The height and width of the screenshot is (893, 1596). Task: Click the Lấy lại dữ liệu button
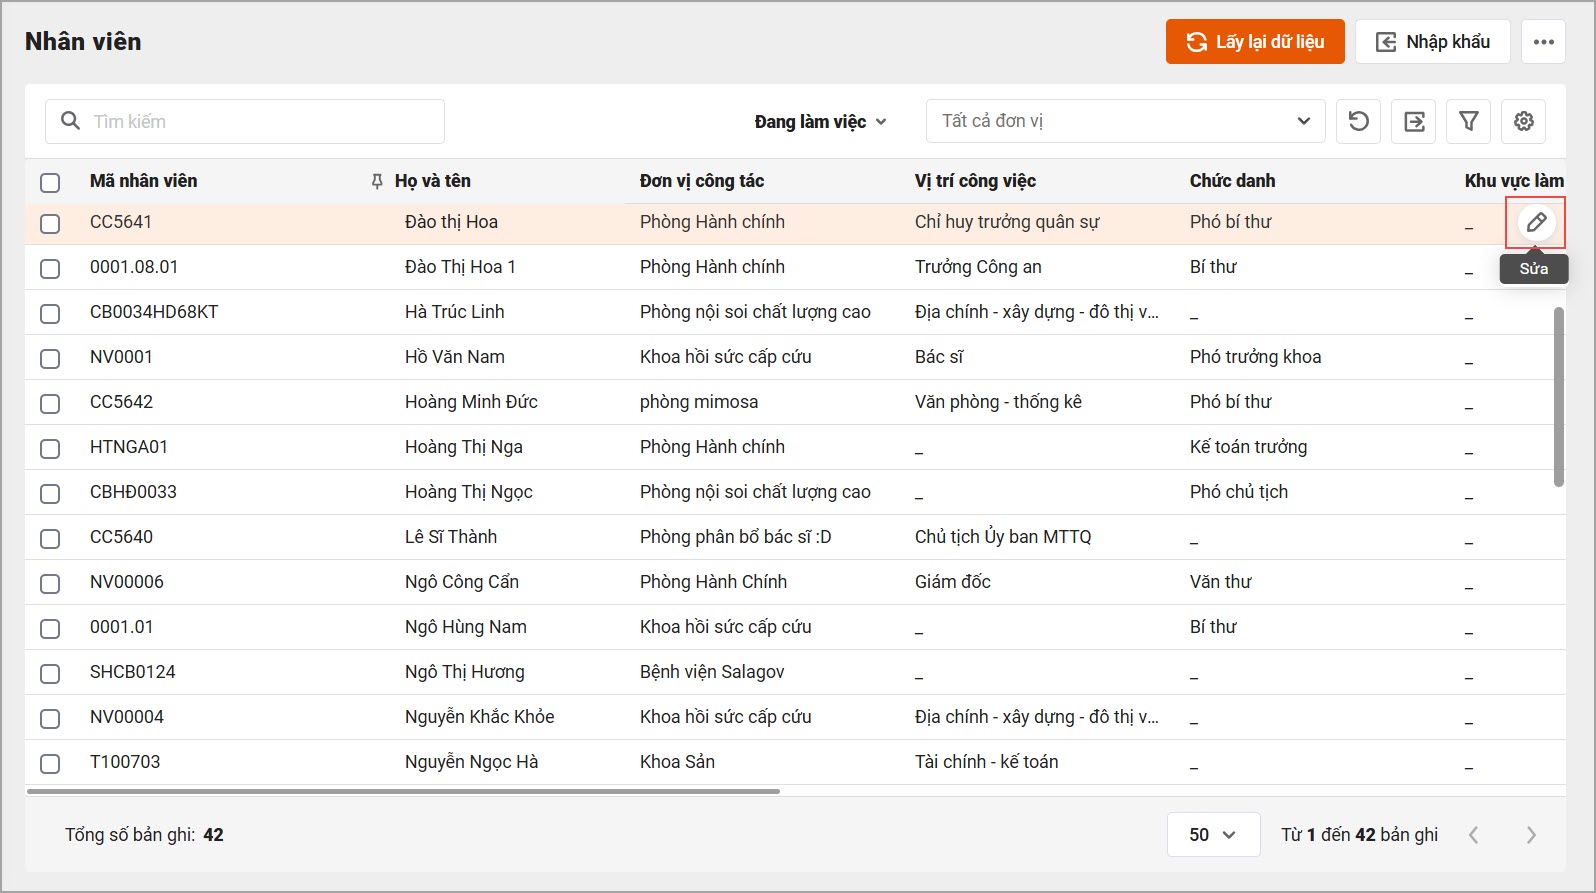[1254, 42]
